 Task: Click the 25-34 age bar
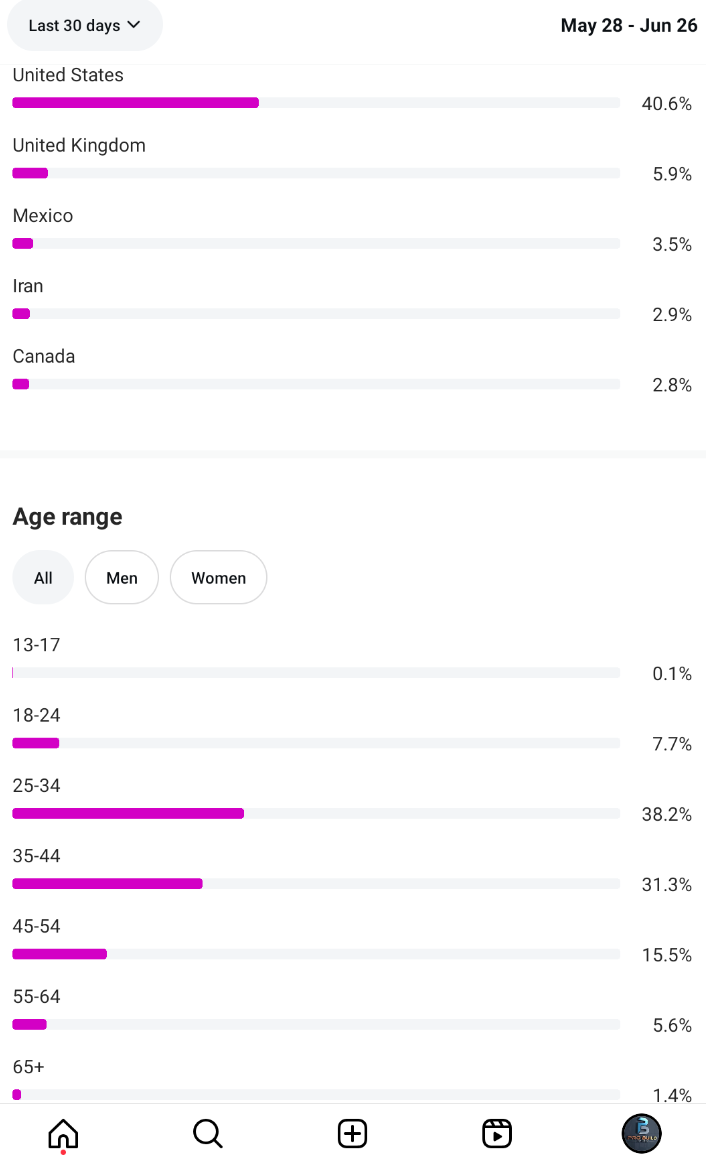316,813
